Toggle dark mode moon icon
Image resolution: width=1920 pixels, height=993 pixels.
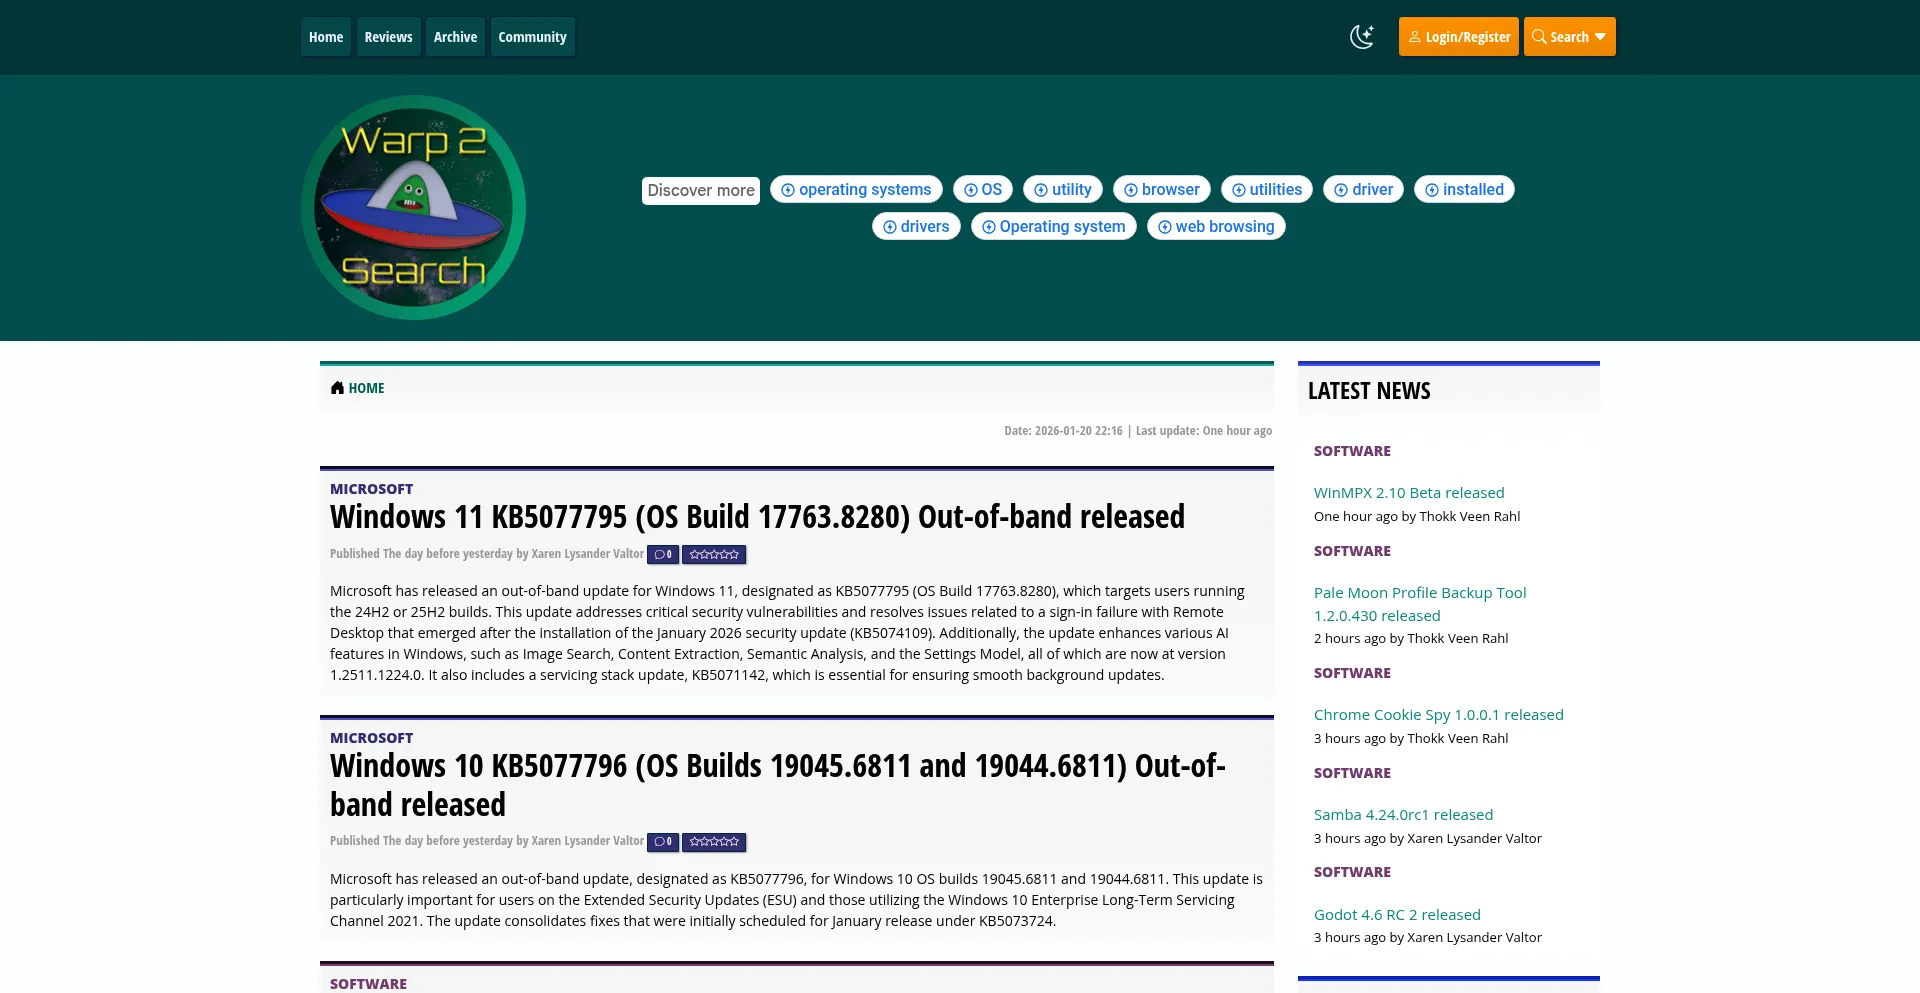point(1362,37)
